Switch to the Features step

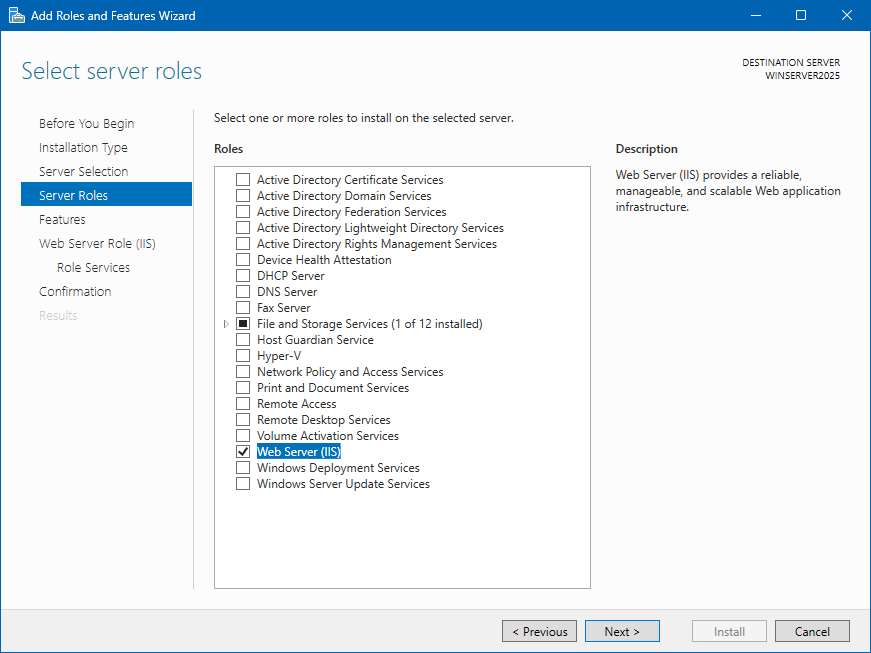(x=62, y=220)
